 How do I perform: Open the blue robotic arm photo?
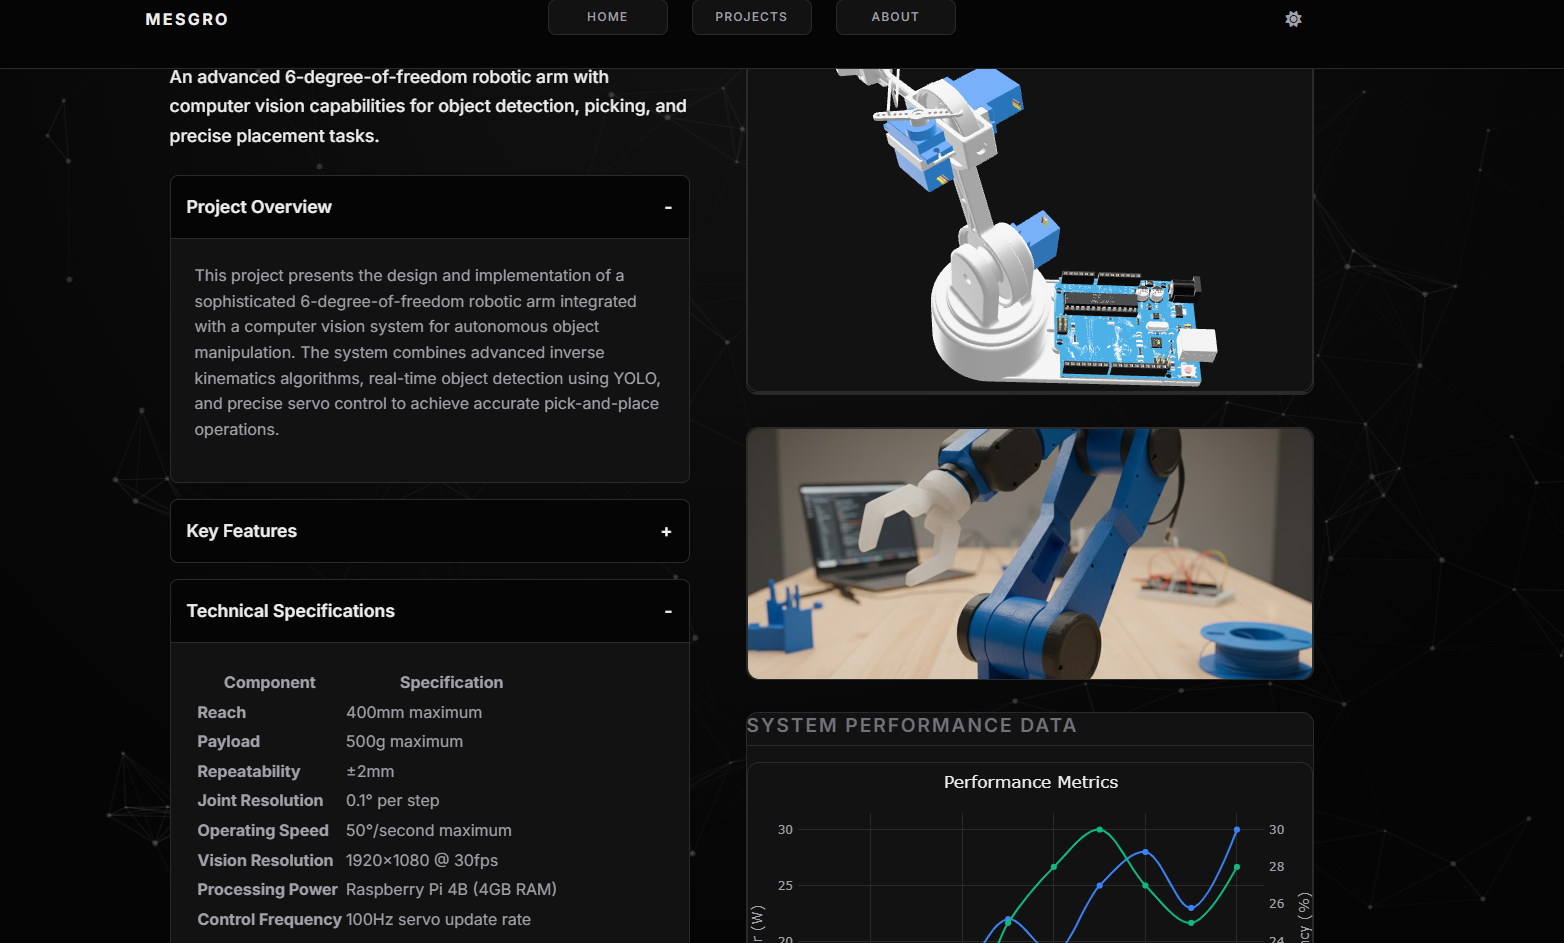click(x=1029, y=554)
